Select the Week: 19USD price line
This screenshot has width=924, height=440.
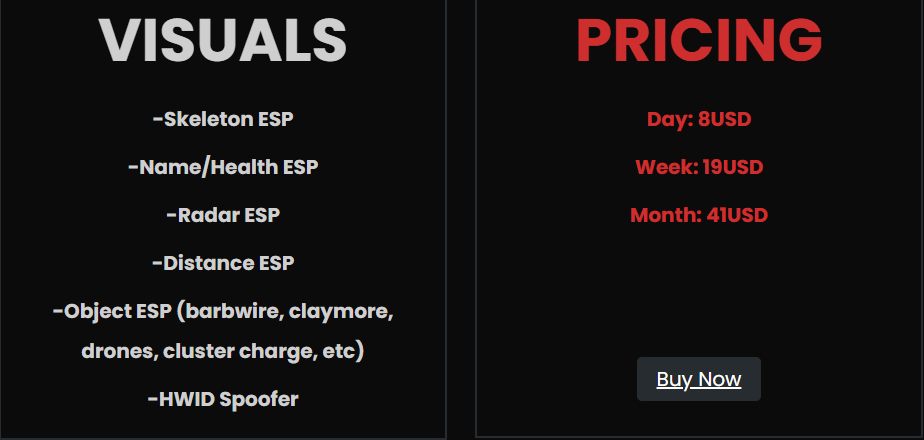[699, 167]
